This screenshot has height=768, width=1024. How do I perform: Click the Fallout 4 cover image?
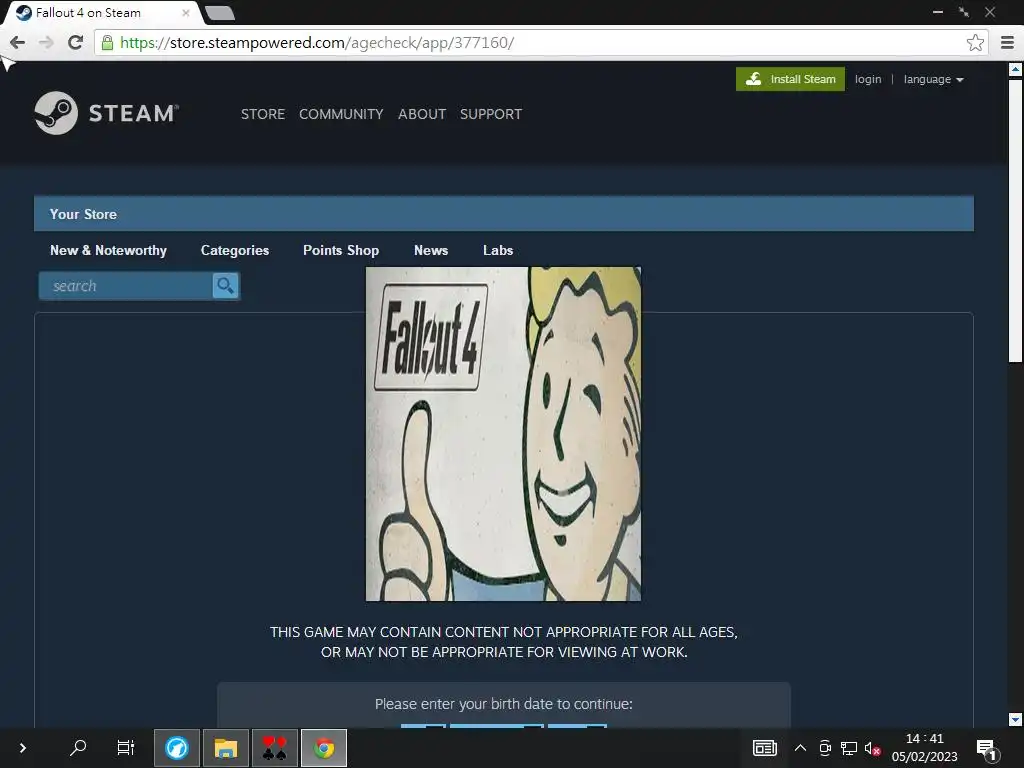click(x=503, y=434)
